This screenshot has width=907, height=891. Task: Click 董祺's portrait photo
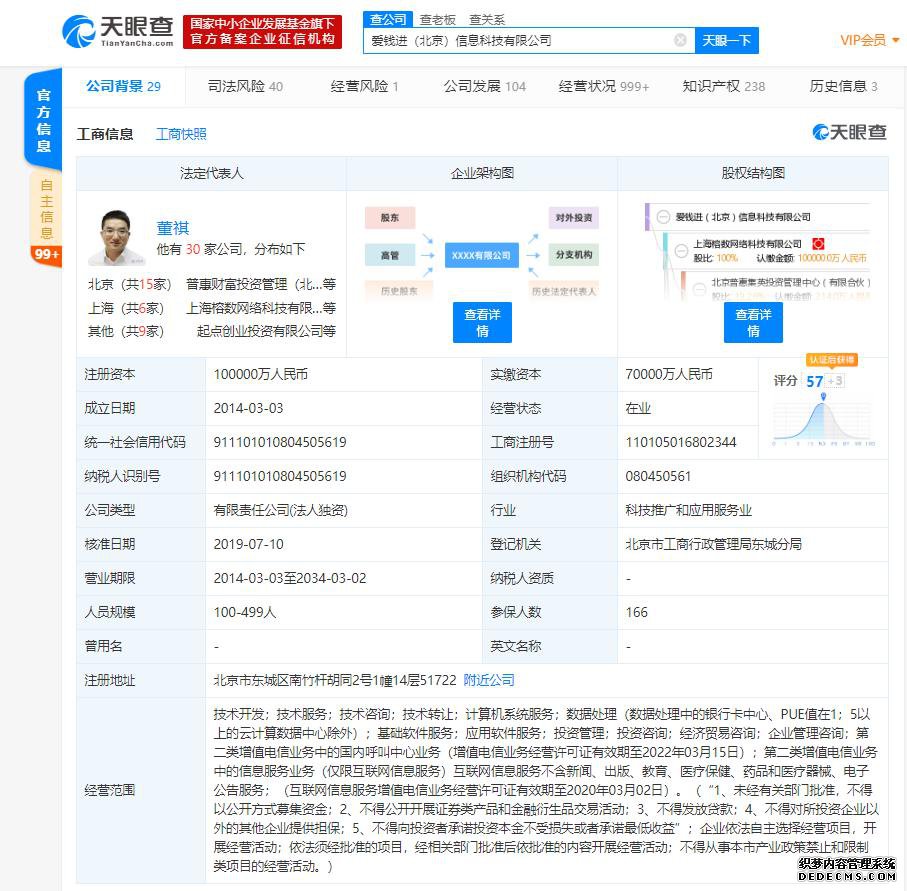116,237
